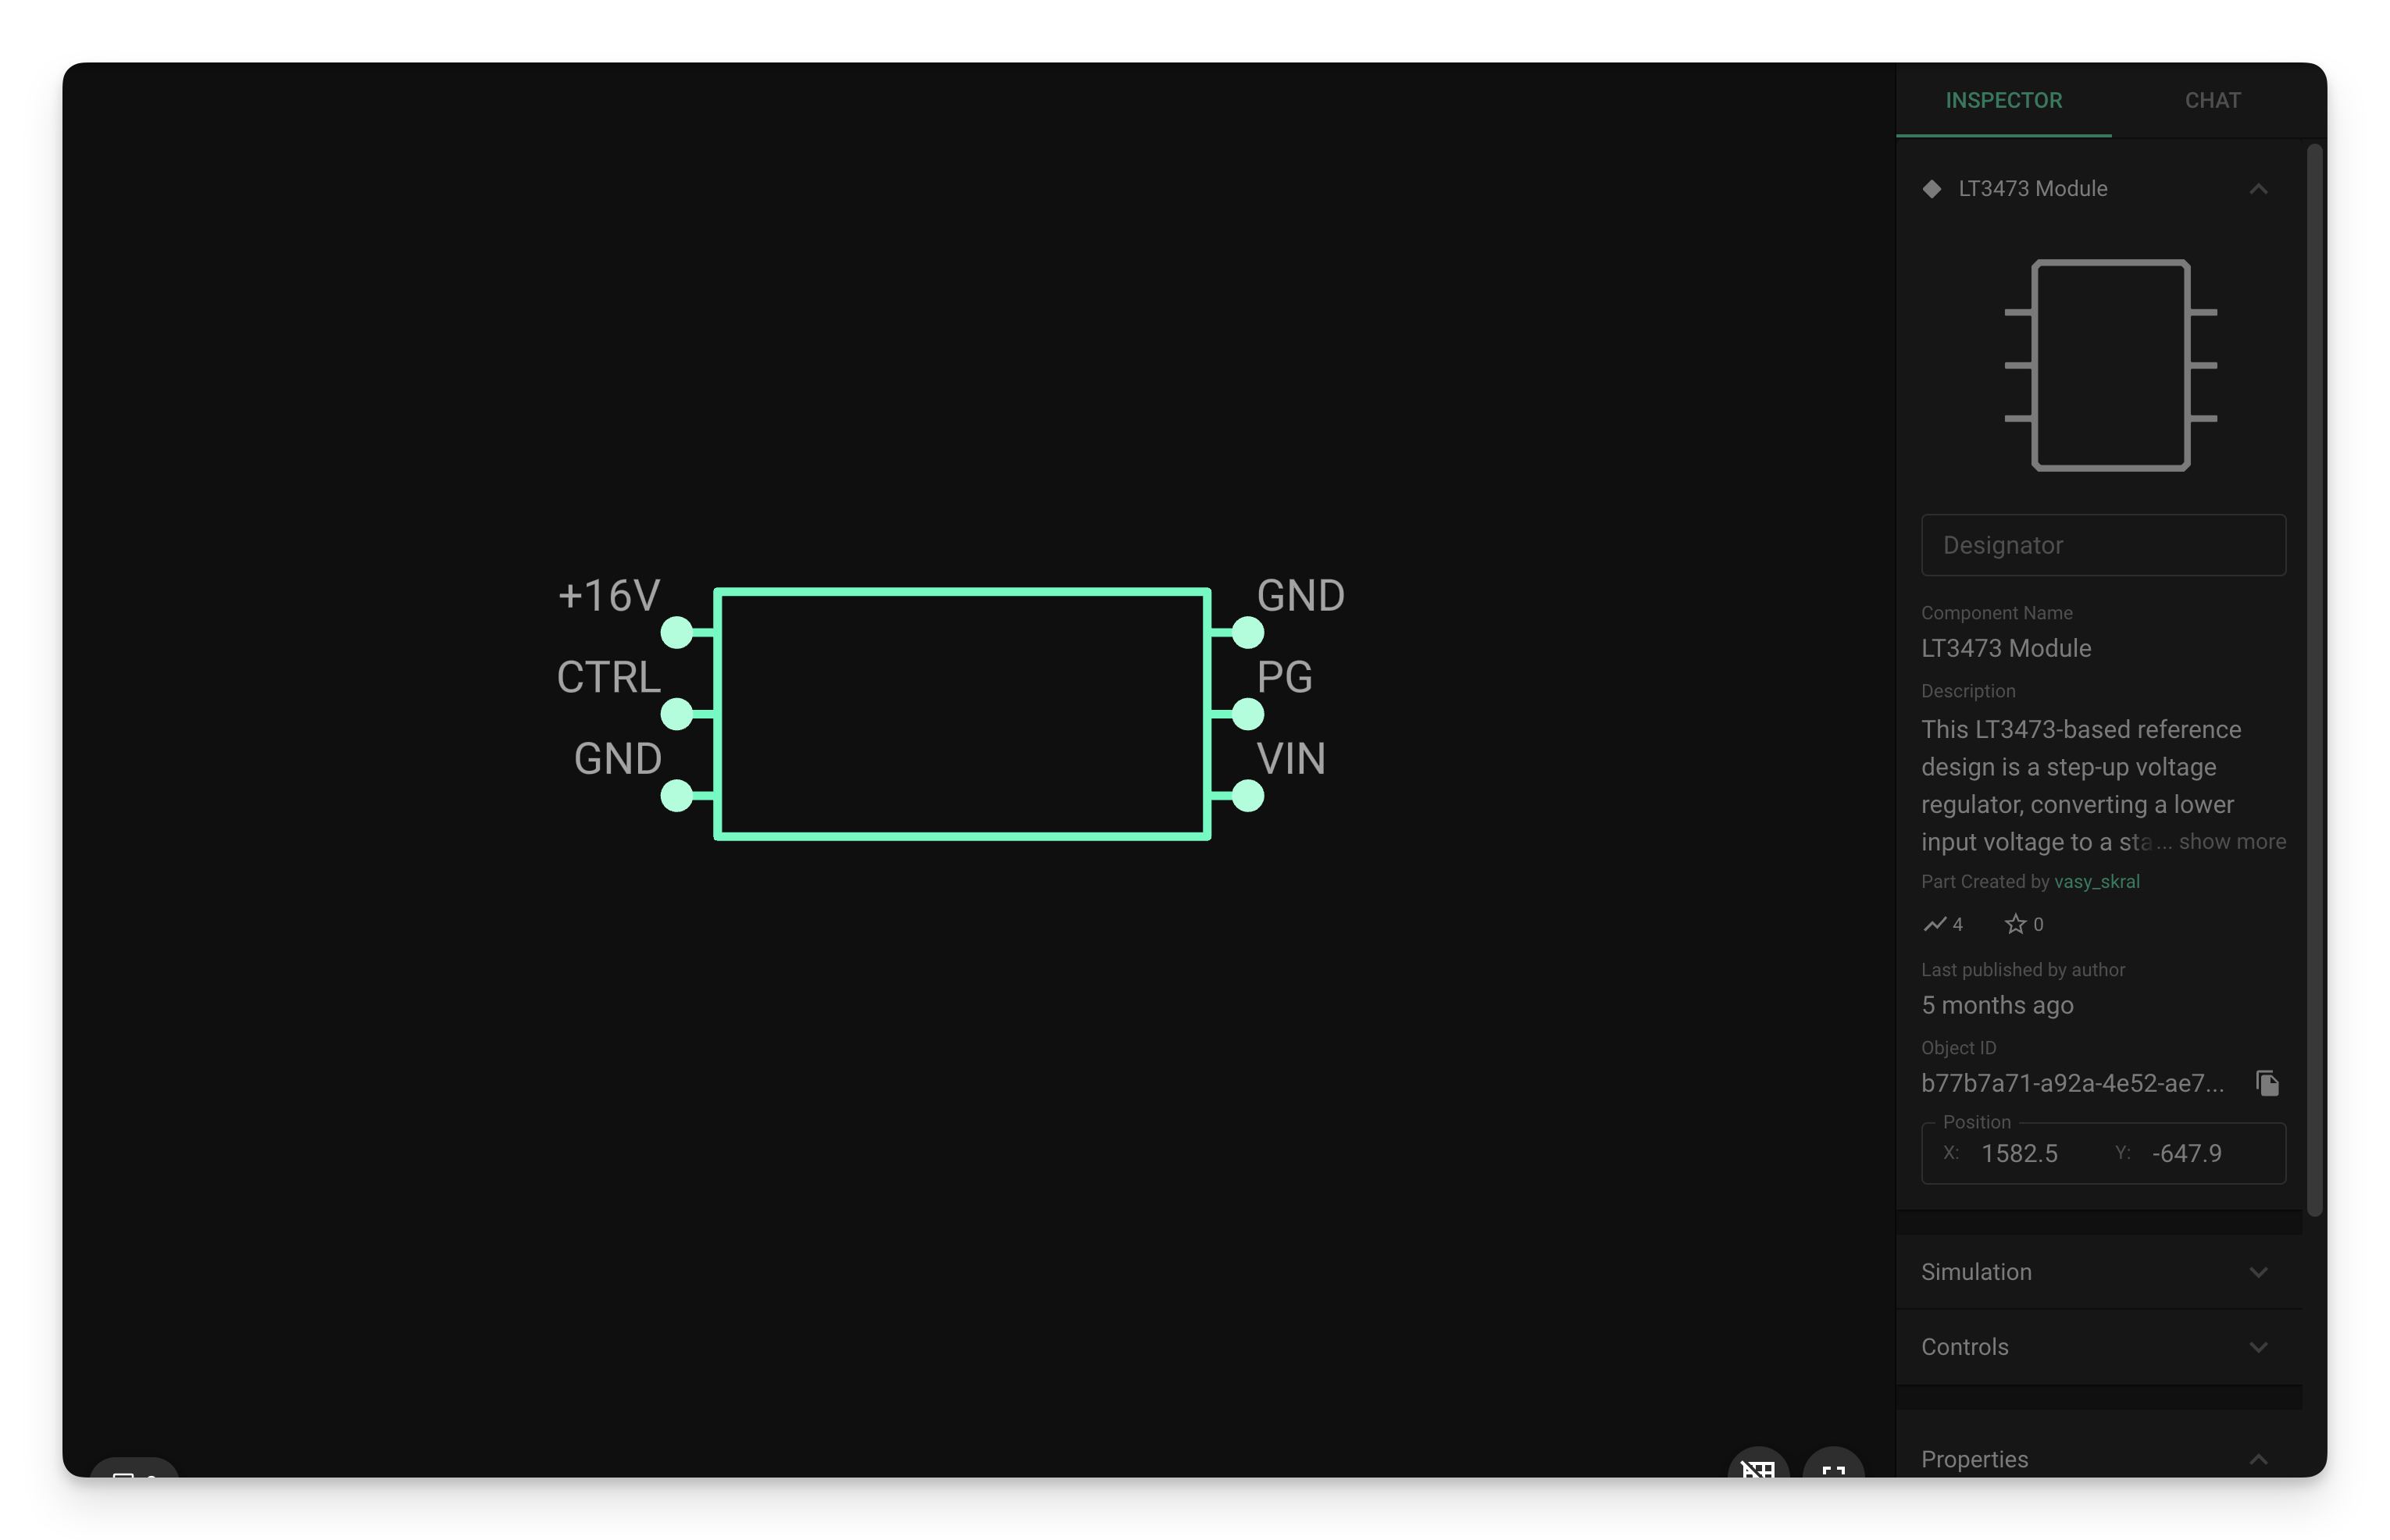Screen dimensions: 2390x1540
Task: Click the inspector panel vertical scrollbar
Action: [x=2313, y=680]
